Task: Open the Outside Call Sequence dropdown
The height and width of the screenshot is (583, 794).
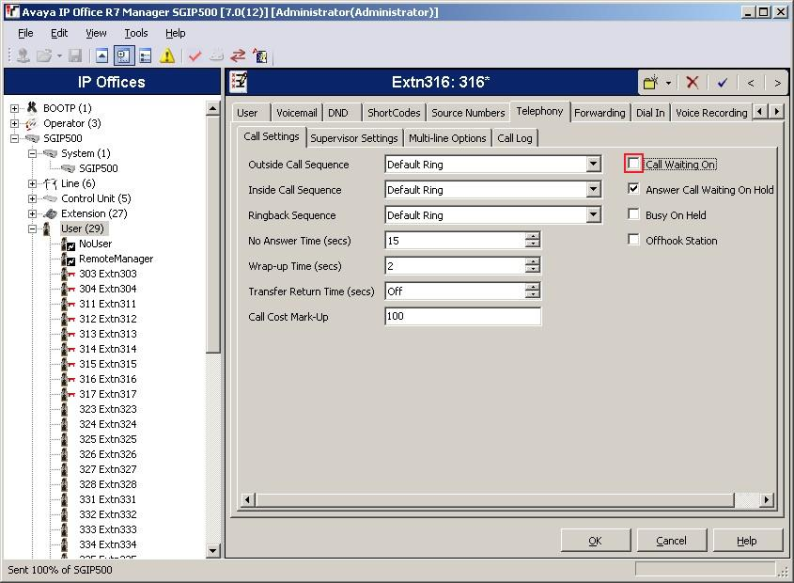Action: coord(593,164)
